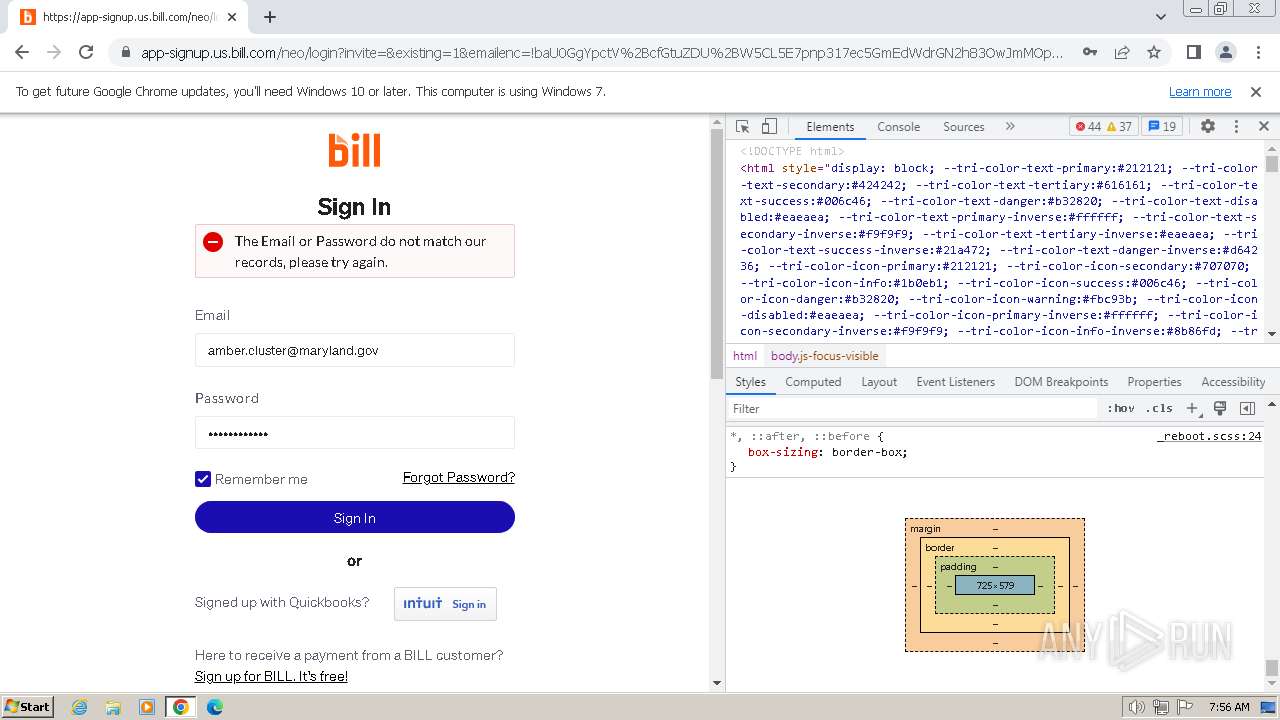Click the 19 issues badge in DevTools
Screen dimensions: 1280x720
click(1162, 127)
